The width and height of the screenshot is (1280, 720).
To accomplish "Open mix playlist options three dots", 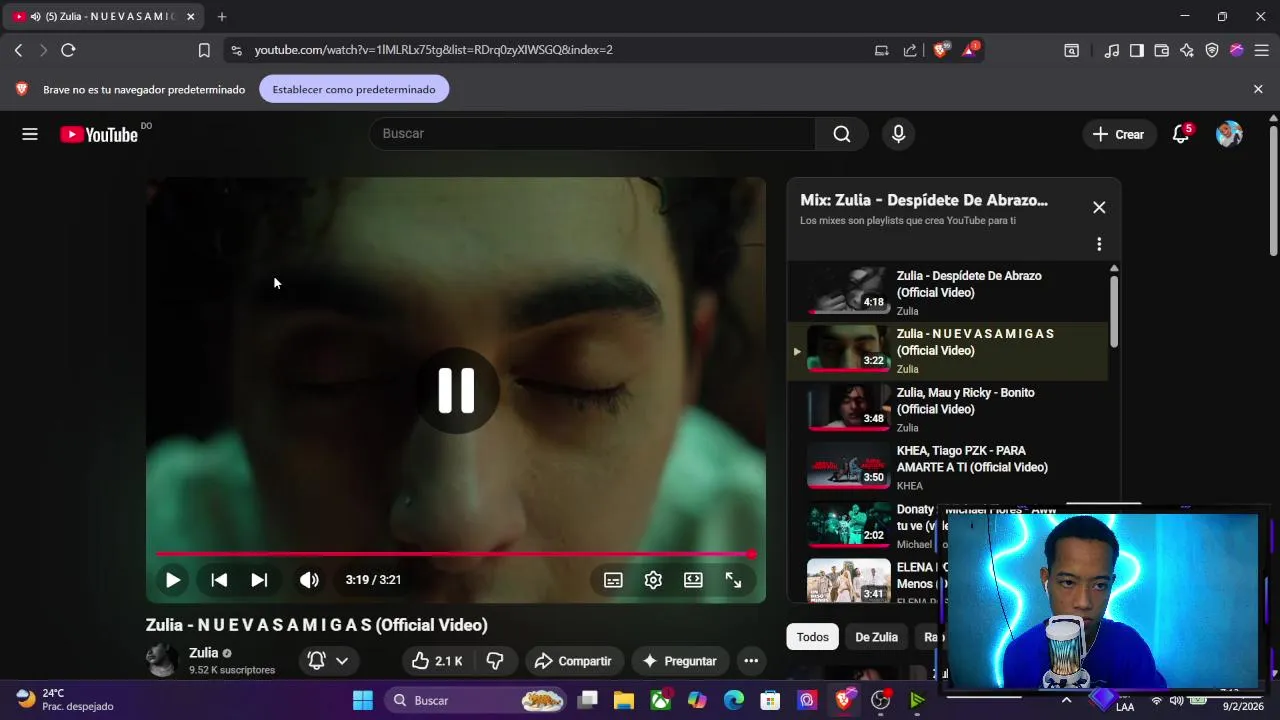I will click(x=1099, y=244).
